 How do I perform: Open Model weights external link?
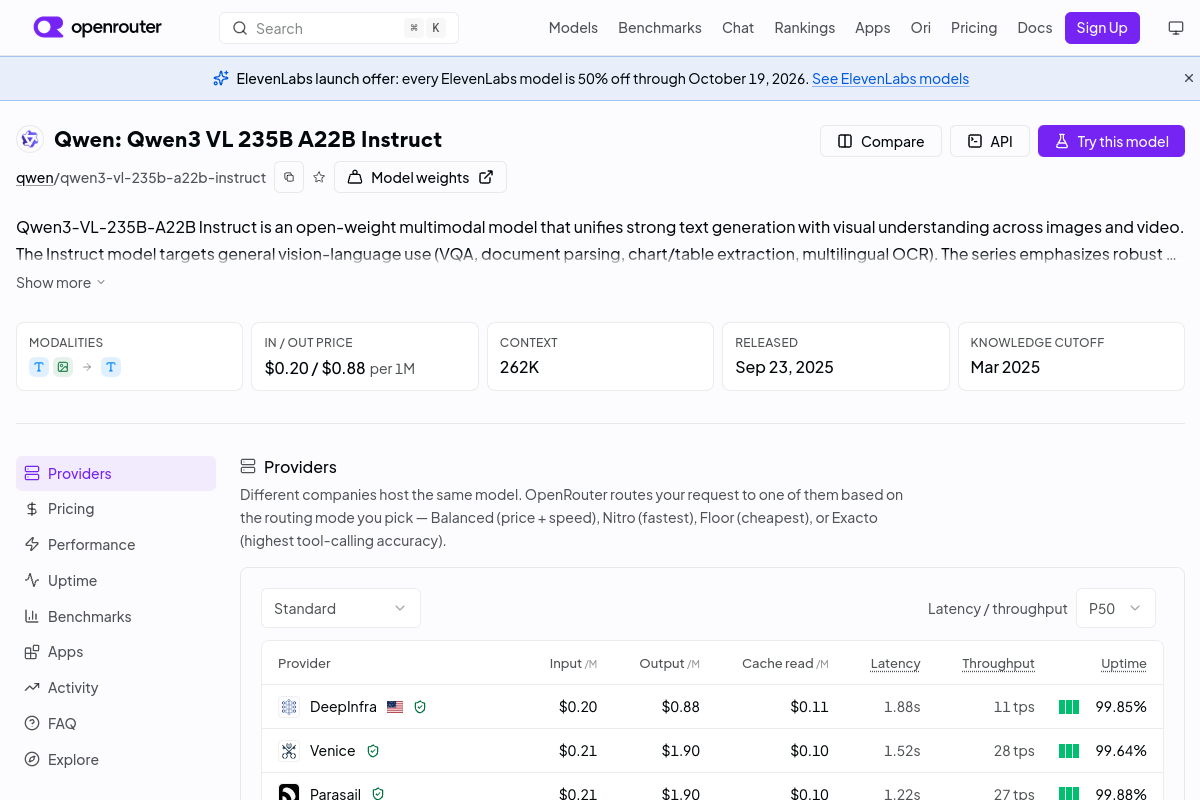coord(420,177)
